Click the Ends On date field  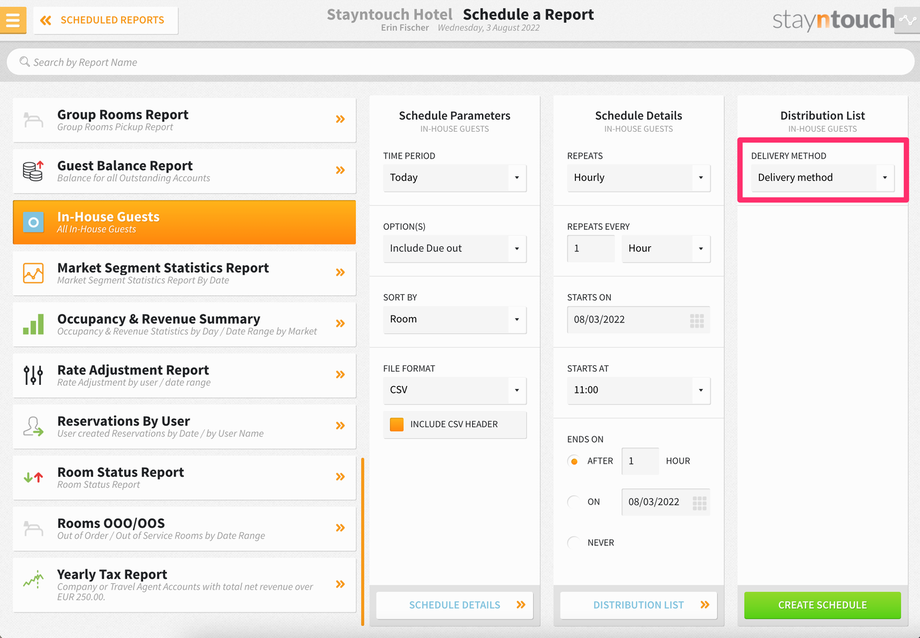[x=666, y=502]
